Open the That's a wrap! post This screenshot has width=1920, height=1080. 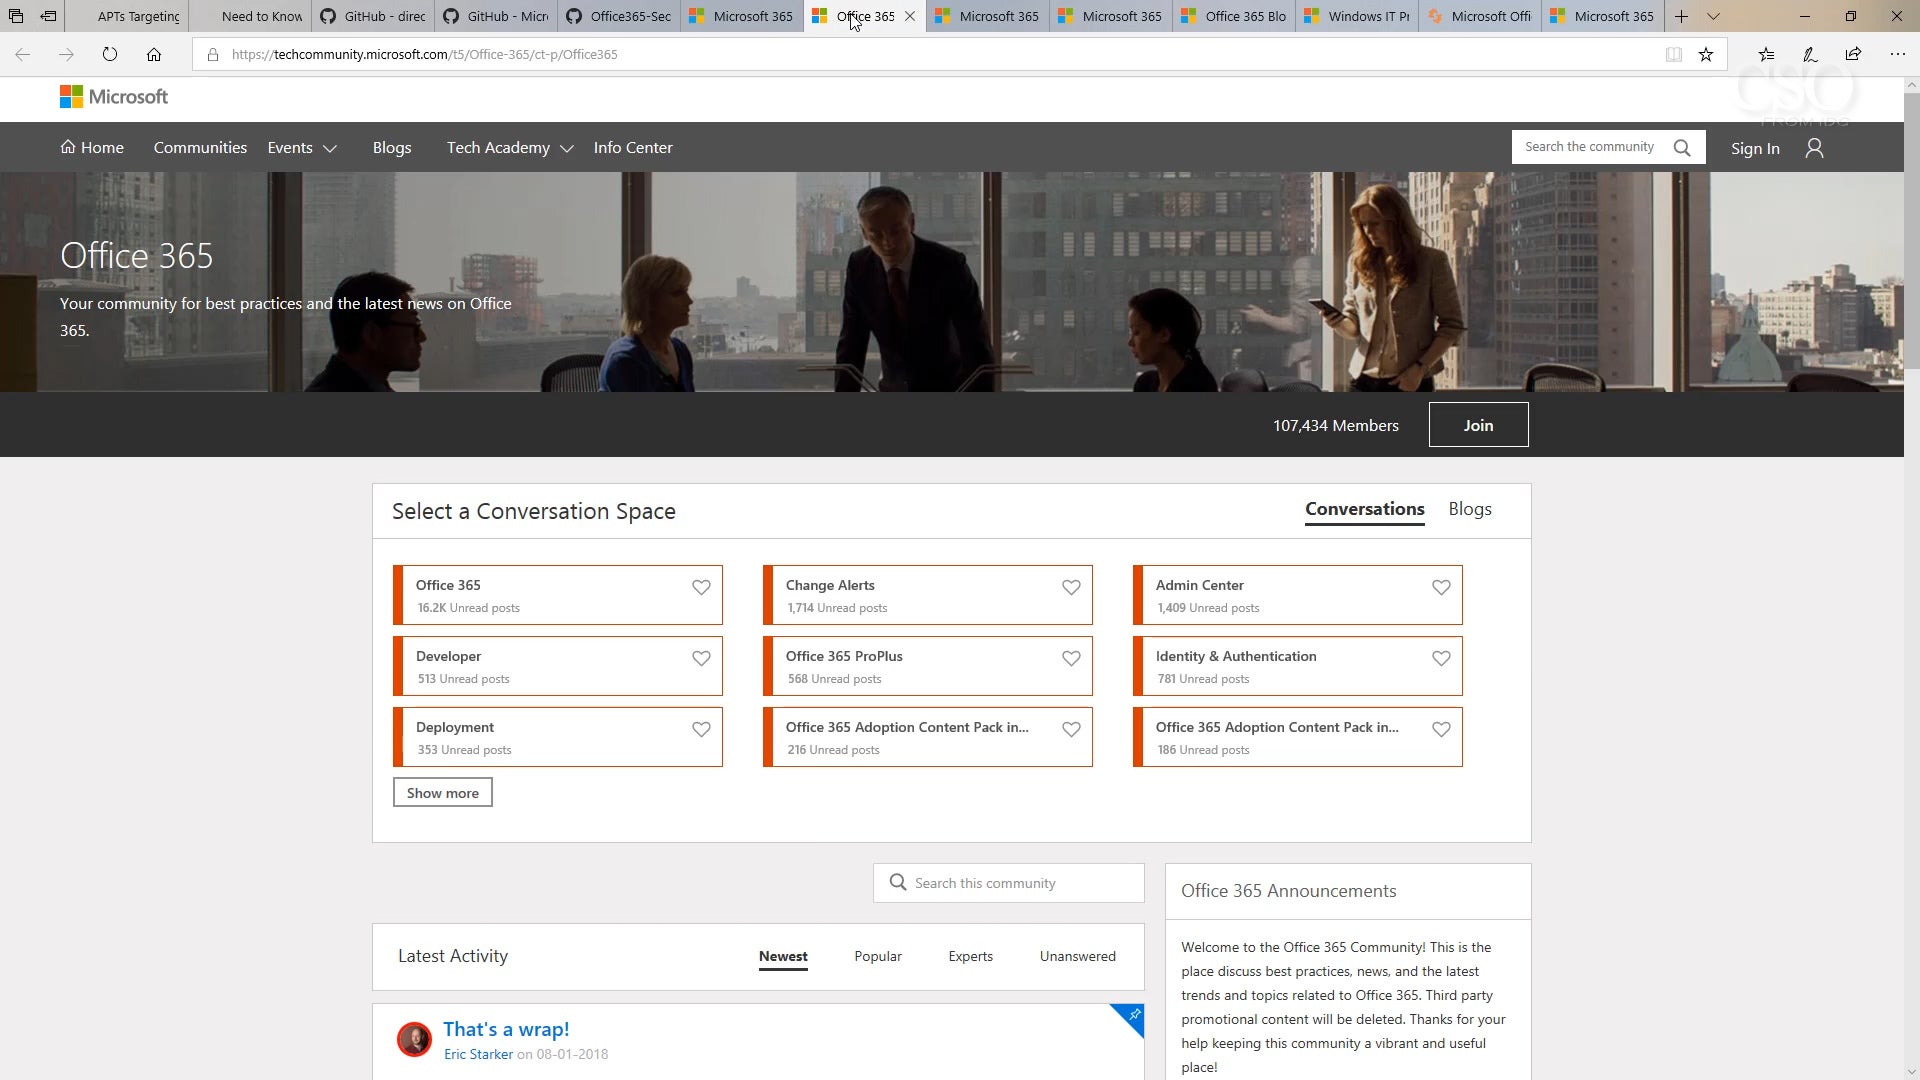(x=506, y=1029)
